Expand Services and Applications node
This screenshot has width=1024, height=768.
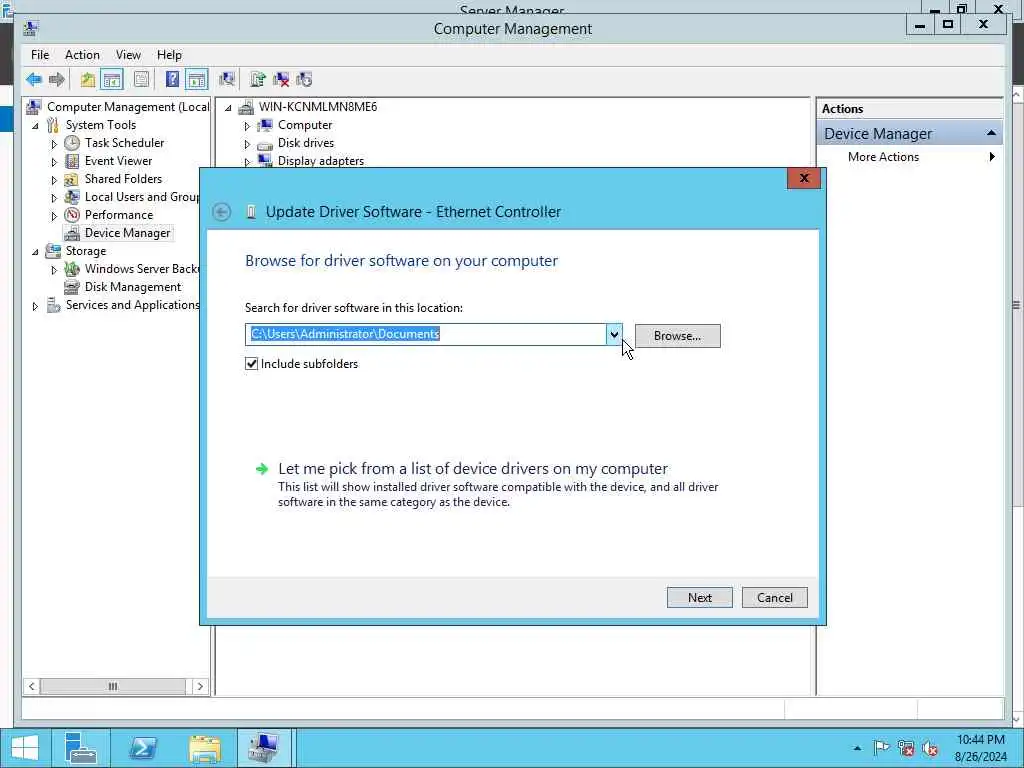click(x=35, y=306)
